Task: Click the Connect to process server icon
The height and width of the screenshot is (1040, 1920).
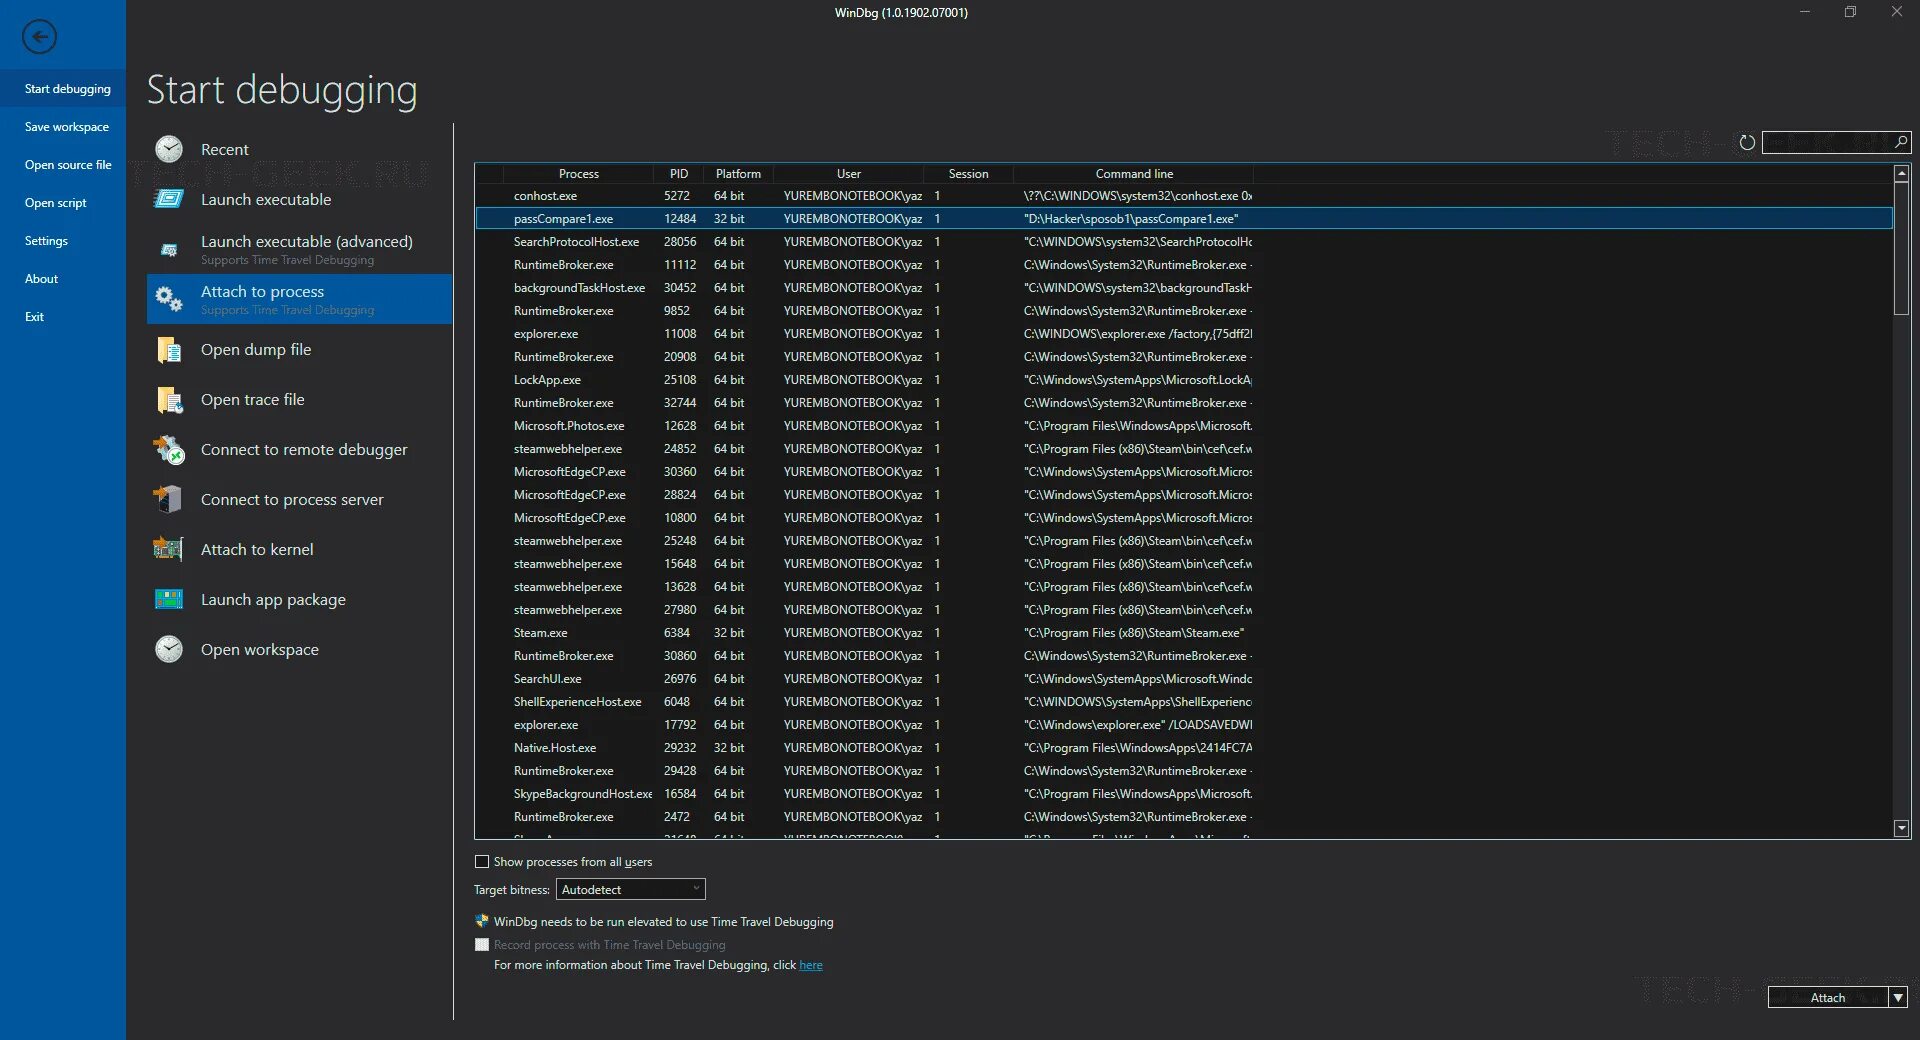Action: [x=168, y=499]
